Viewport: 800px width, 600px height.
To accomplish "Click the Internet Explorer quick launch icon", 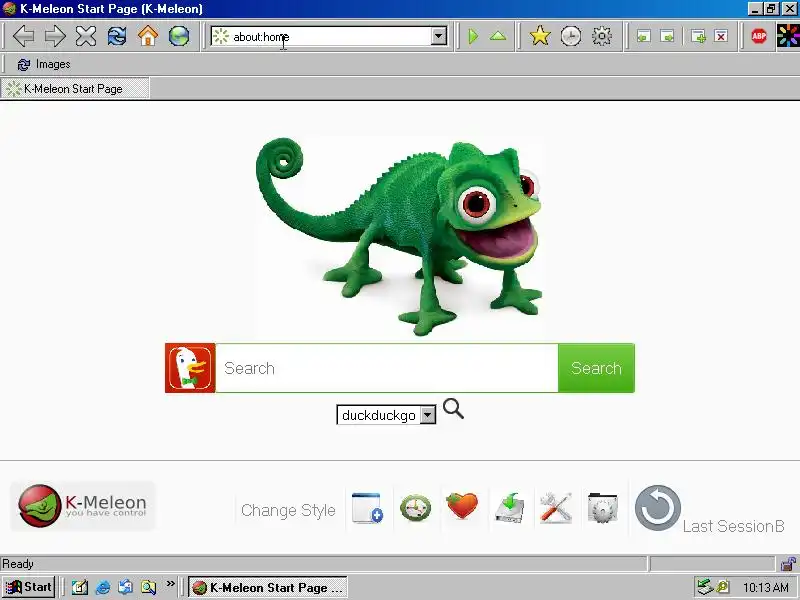I will (x=103, y=587).
